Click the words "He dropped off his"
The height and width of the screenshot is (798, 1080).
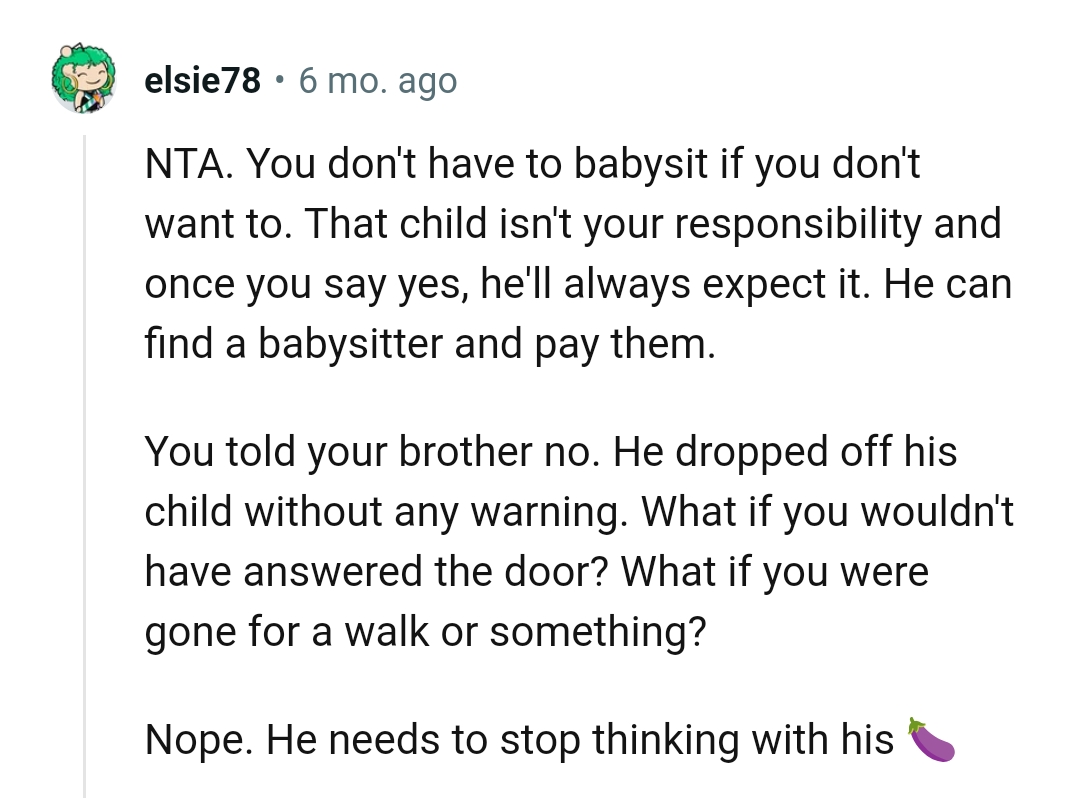[785, 452]
